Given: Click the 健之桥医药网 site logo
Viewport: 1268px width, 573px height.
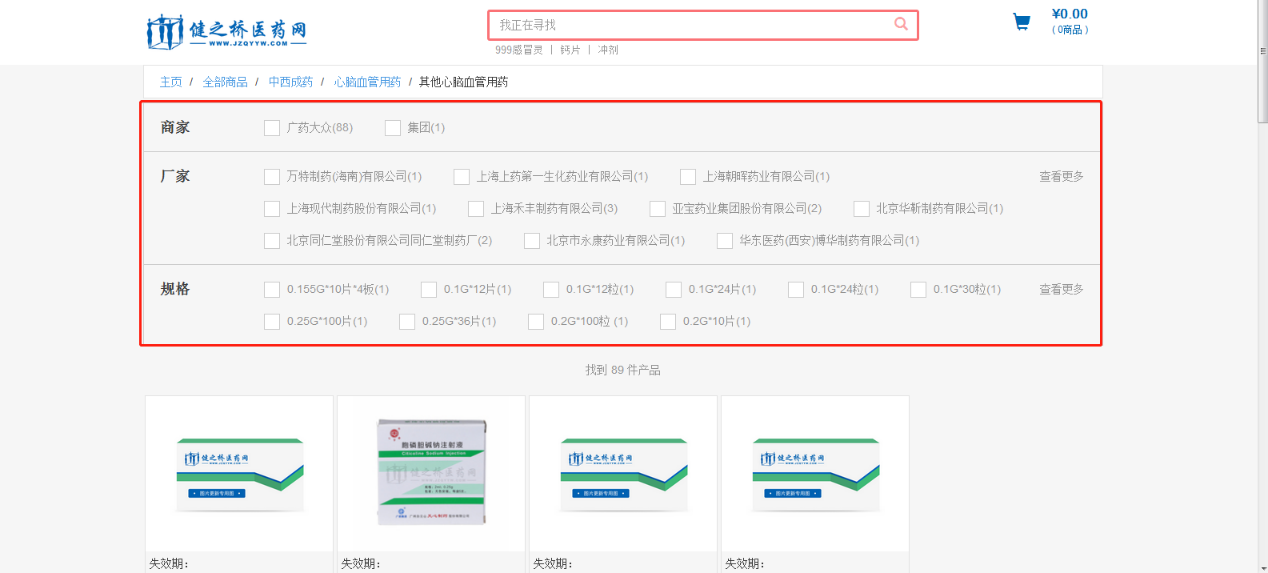Looking at the screenshot, I should (x=227, y=31).
